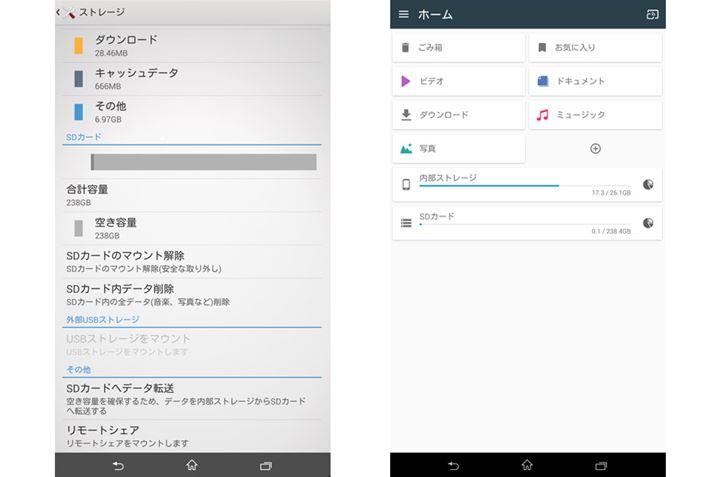Select キャッシュデータ 666MB entry
This screenshot has width=715, height=477.
point(192,79)
